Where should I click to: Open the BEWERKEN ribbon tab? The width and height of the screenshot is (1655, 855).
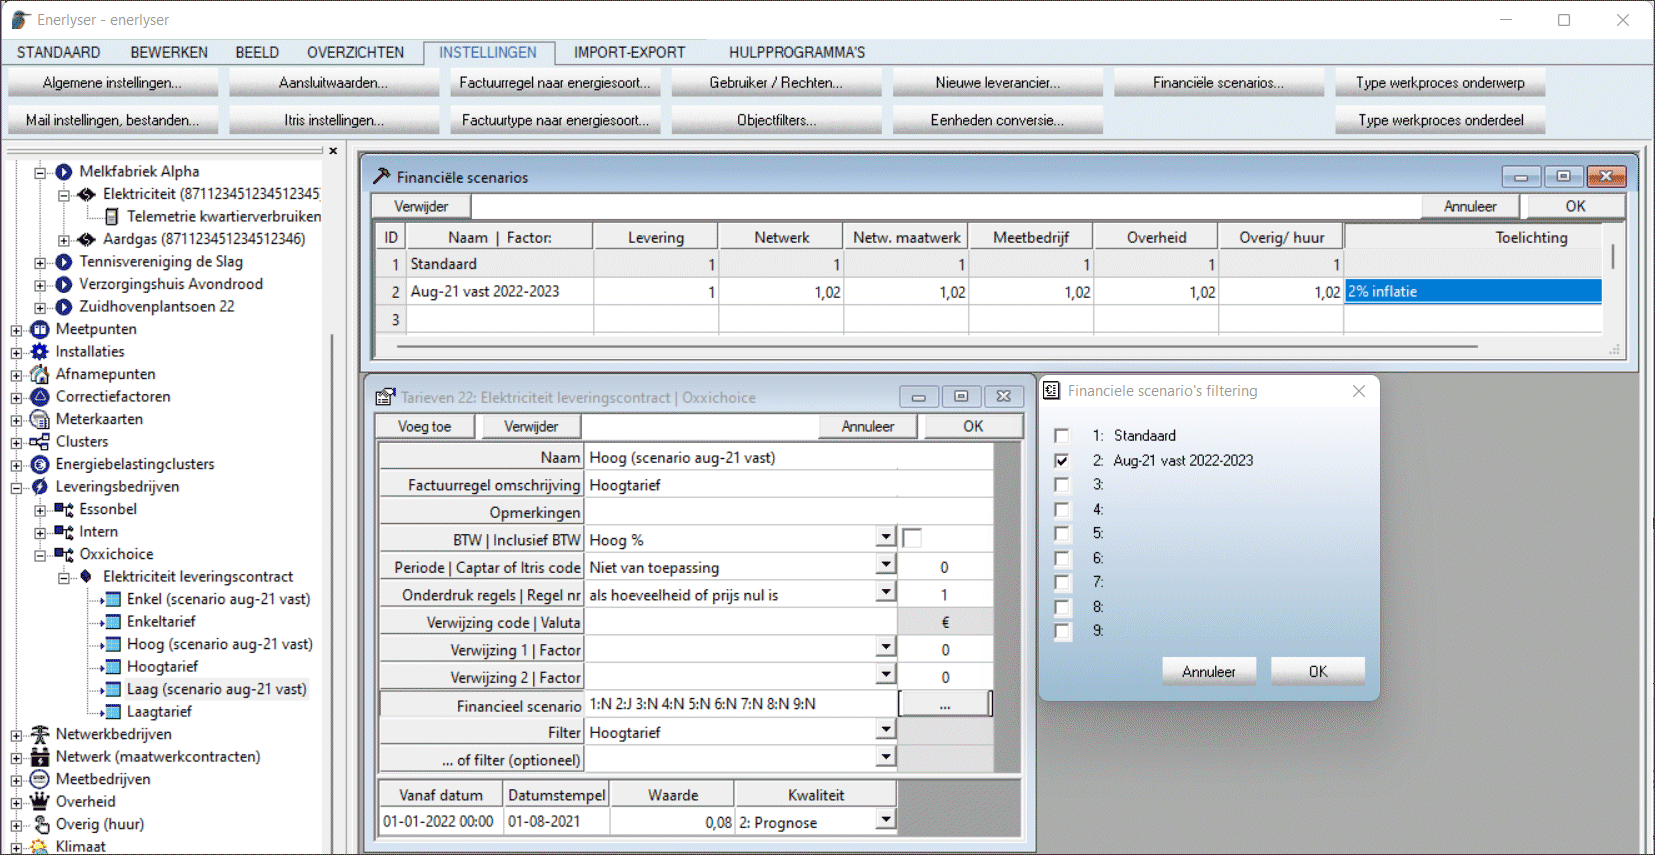(x=169, y=53)
